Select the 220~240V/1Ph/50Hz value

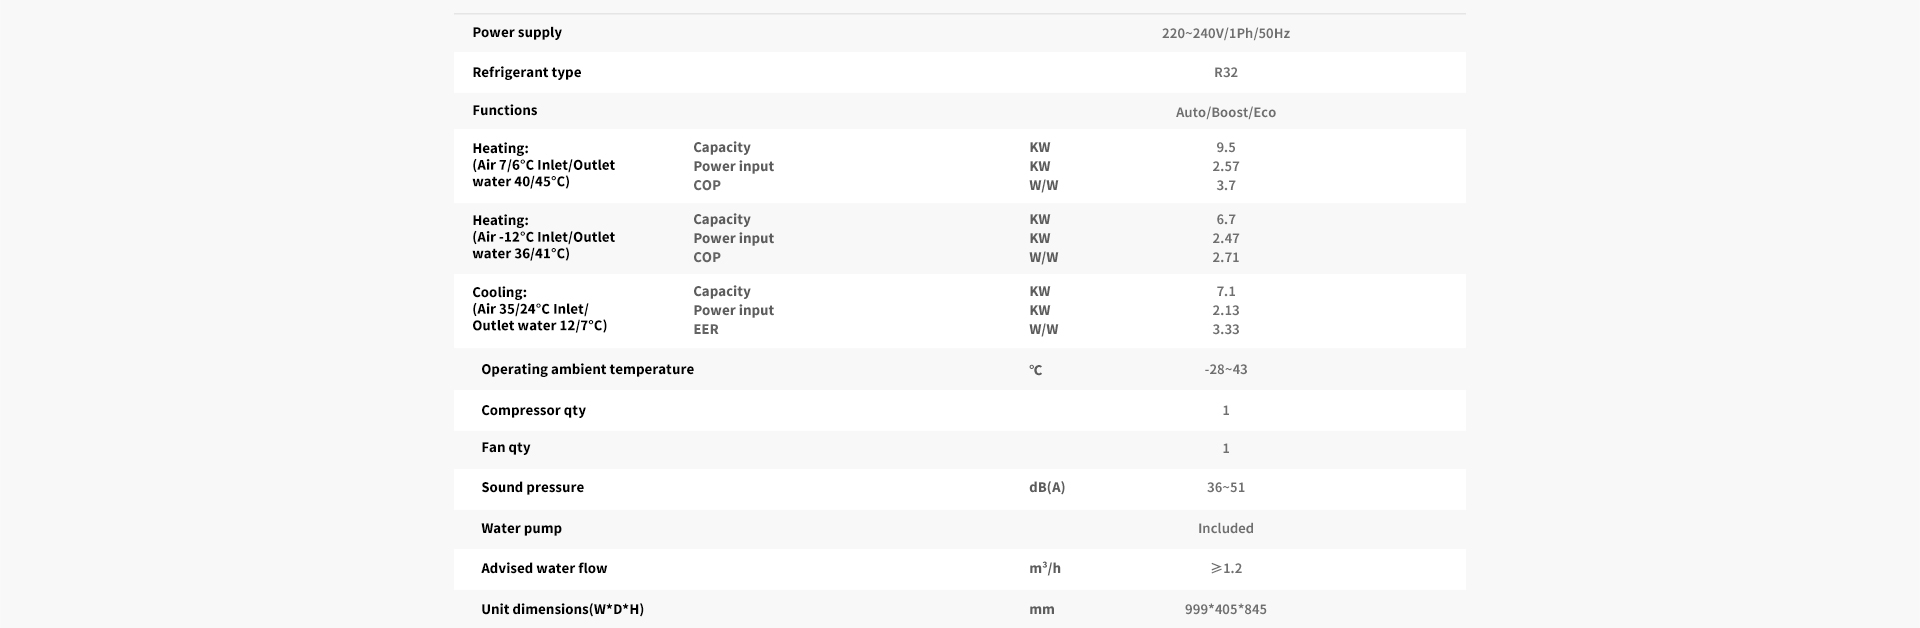tap(1225, 33)
